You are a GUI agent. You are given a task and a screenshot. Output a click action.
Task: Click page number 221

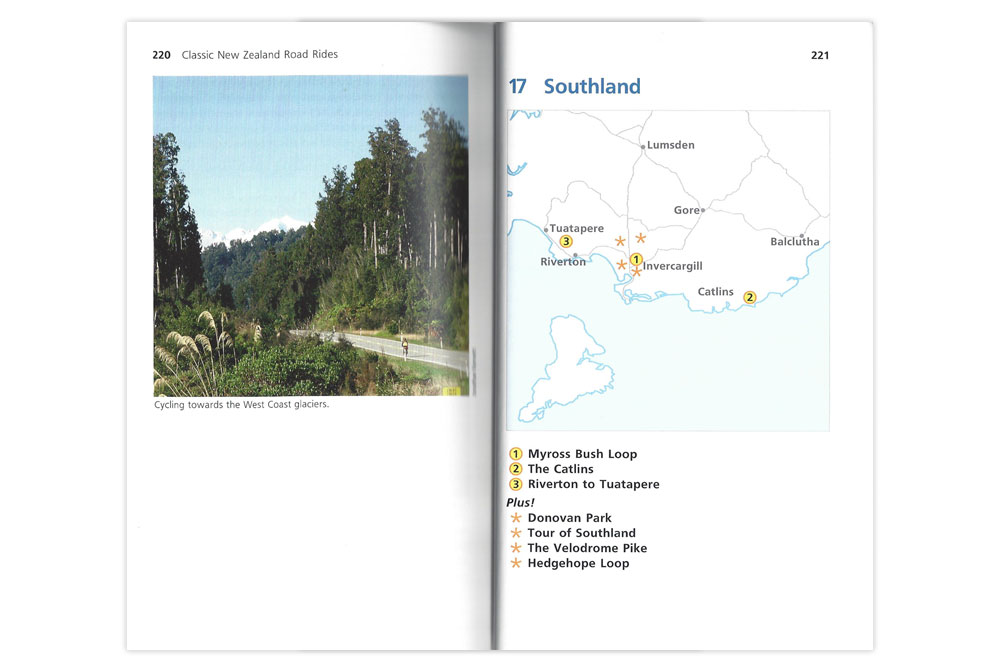click(820, 55)
